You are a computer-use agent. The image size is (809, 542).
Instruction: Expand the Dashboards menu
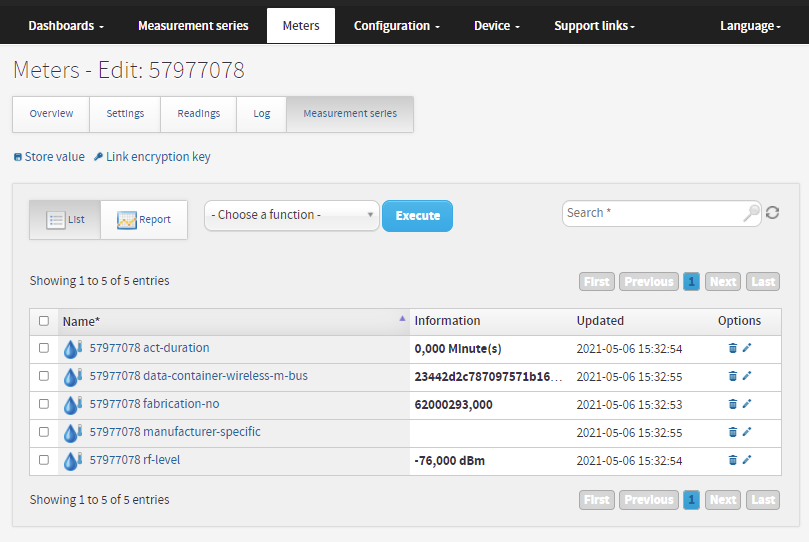(x=66, y=26)
